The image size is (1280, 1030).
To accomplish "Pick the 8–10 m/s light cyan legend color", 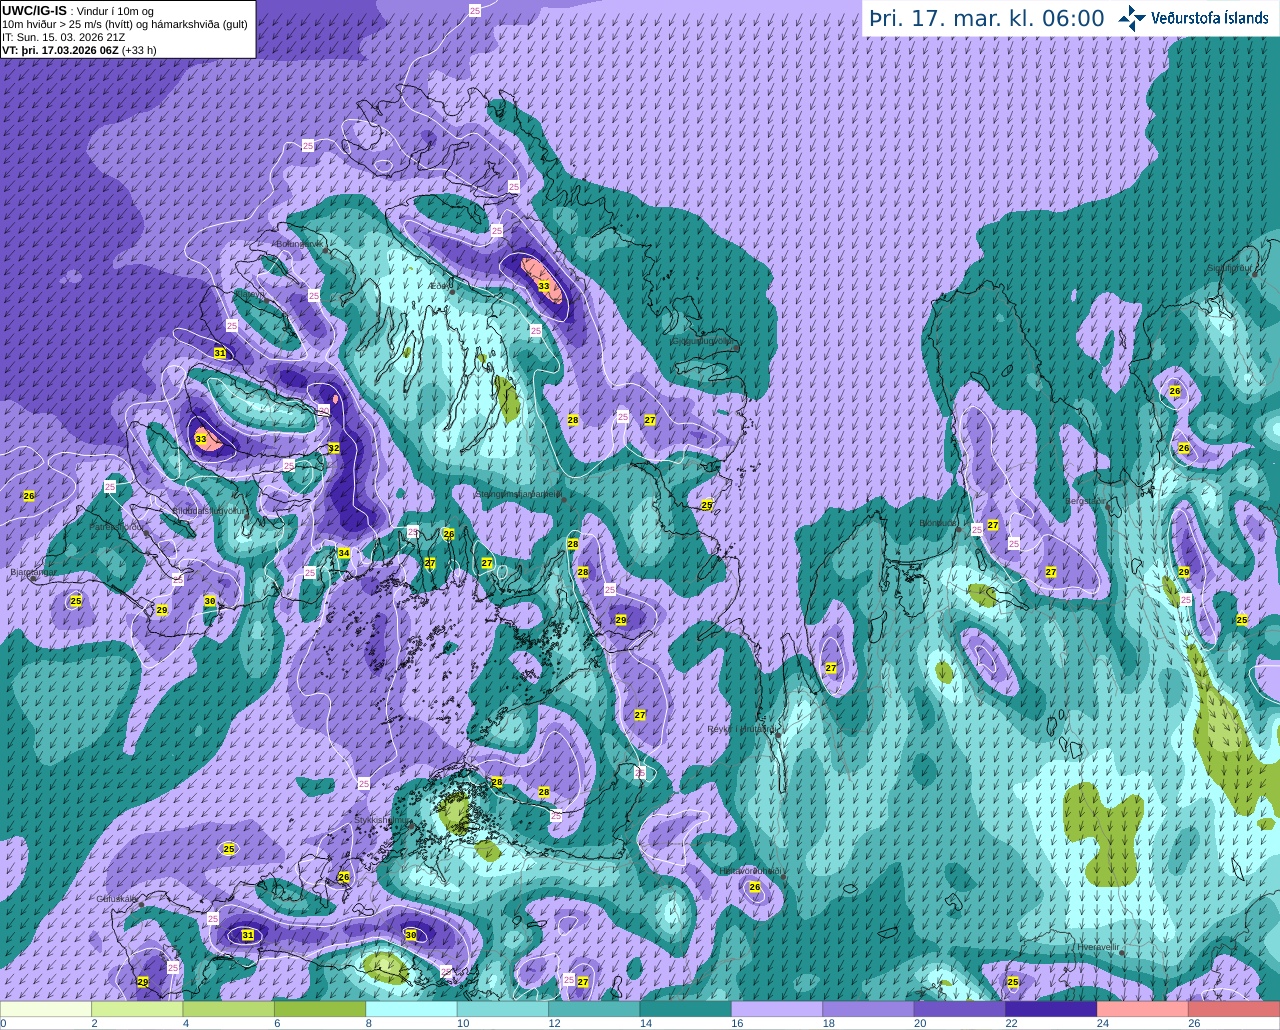I will [x=411, y=1009].
